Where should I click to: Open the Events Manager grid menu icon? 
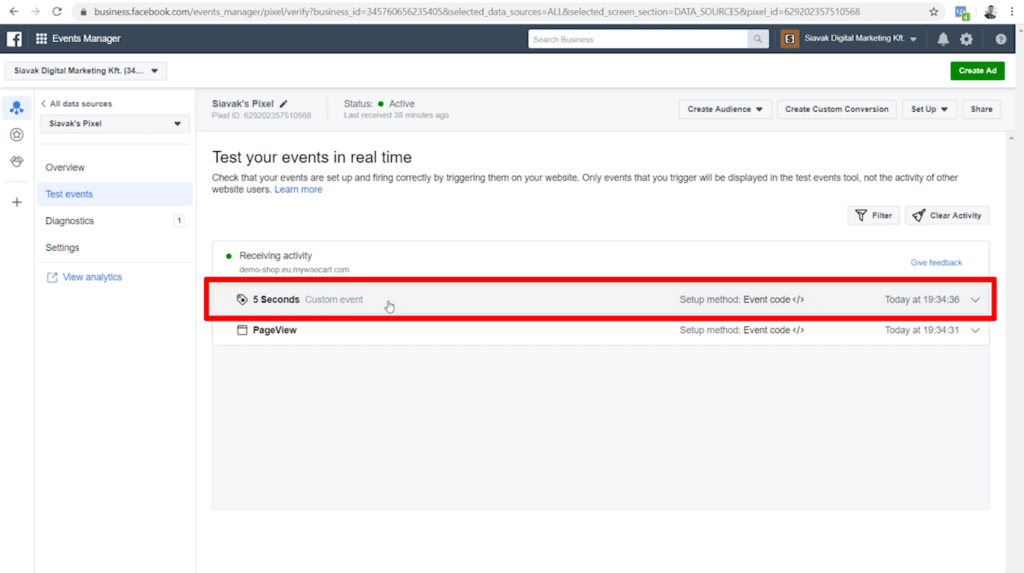pyautogui.click(x=41, y=39)
